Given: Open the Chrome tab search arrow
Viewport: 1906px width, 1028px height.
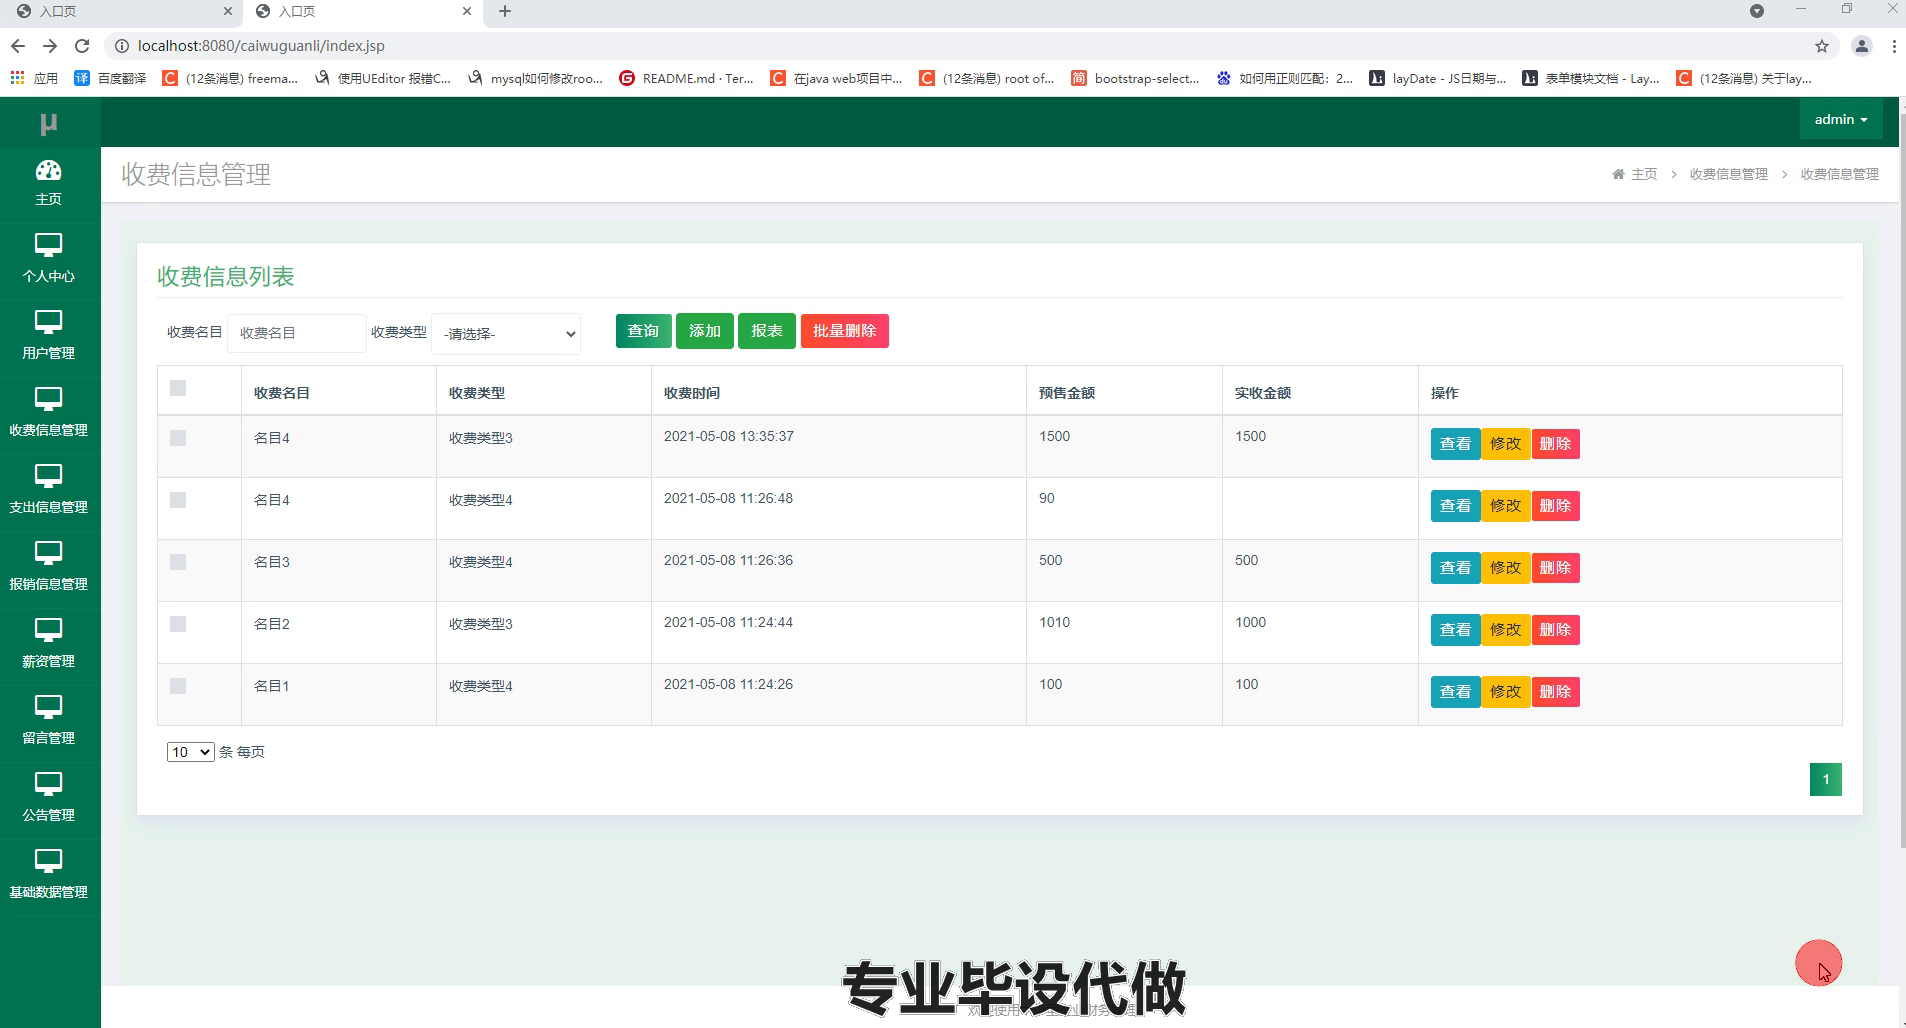Looking at the screenshot, I should pos(1757,11).
